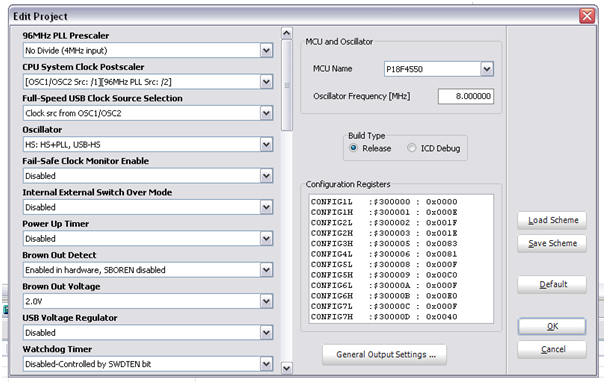Open Internal External Switch Over Mode dropdown
Screen dimensions: 606x384
point(266,207)
